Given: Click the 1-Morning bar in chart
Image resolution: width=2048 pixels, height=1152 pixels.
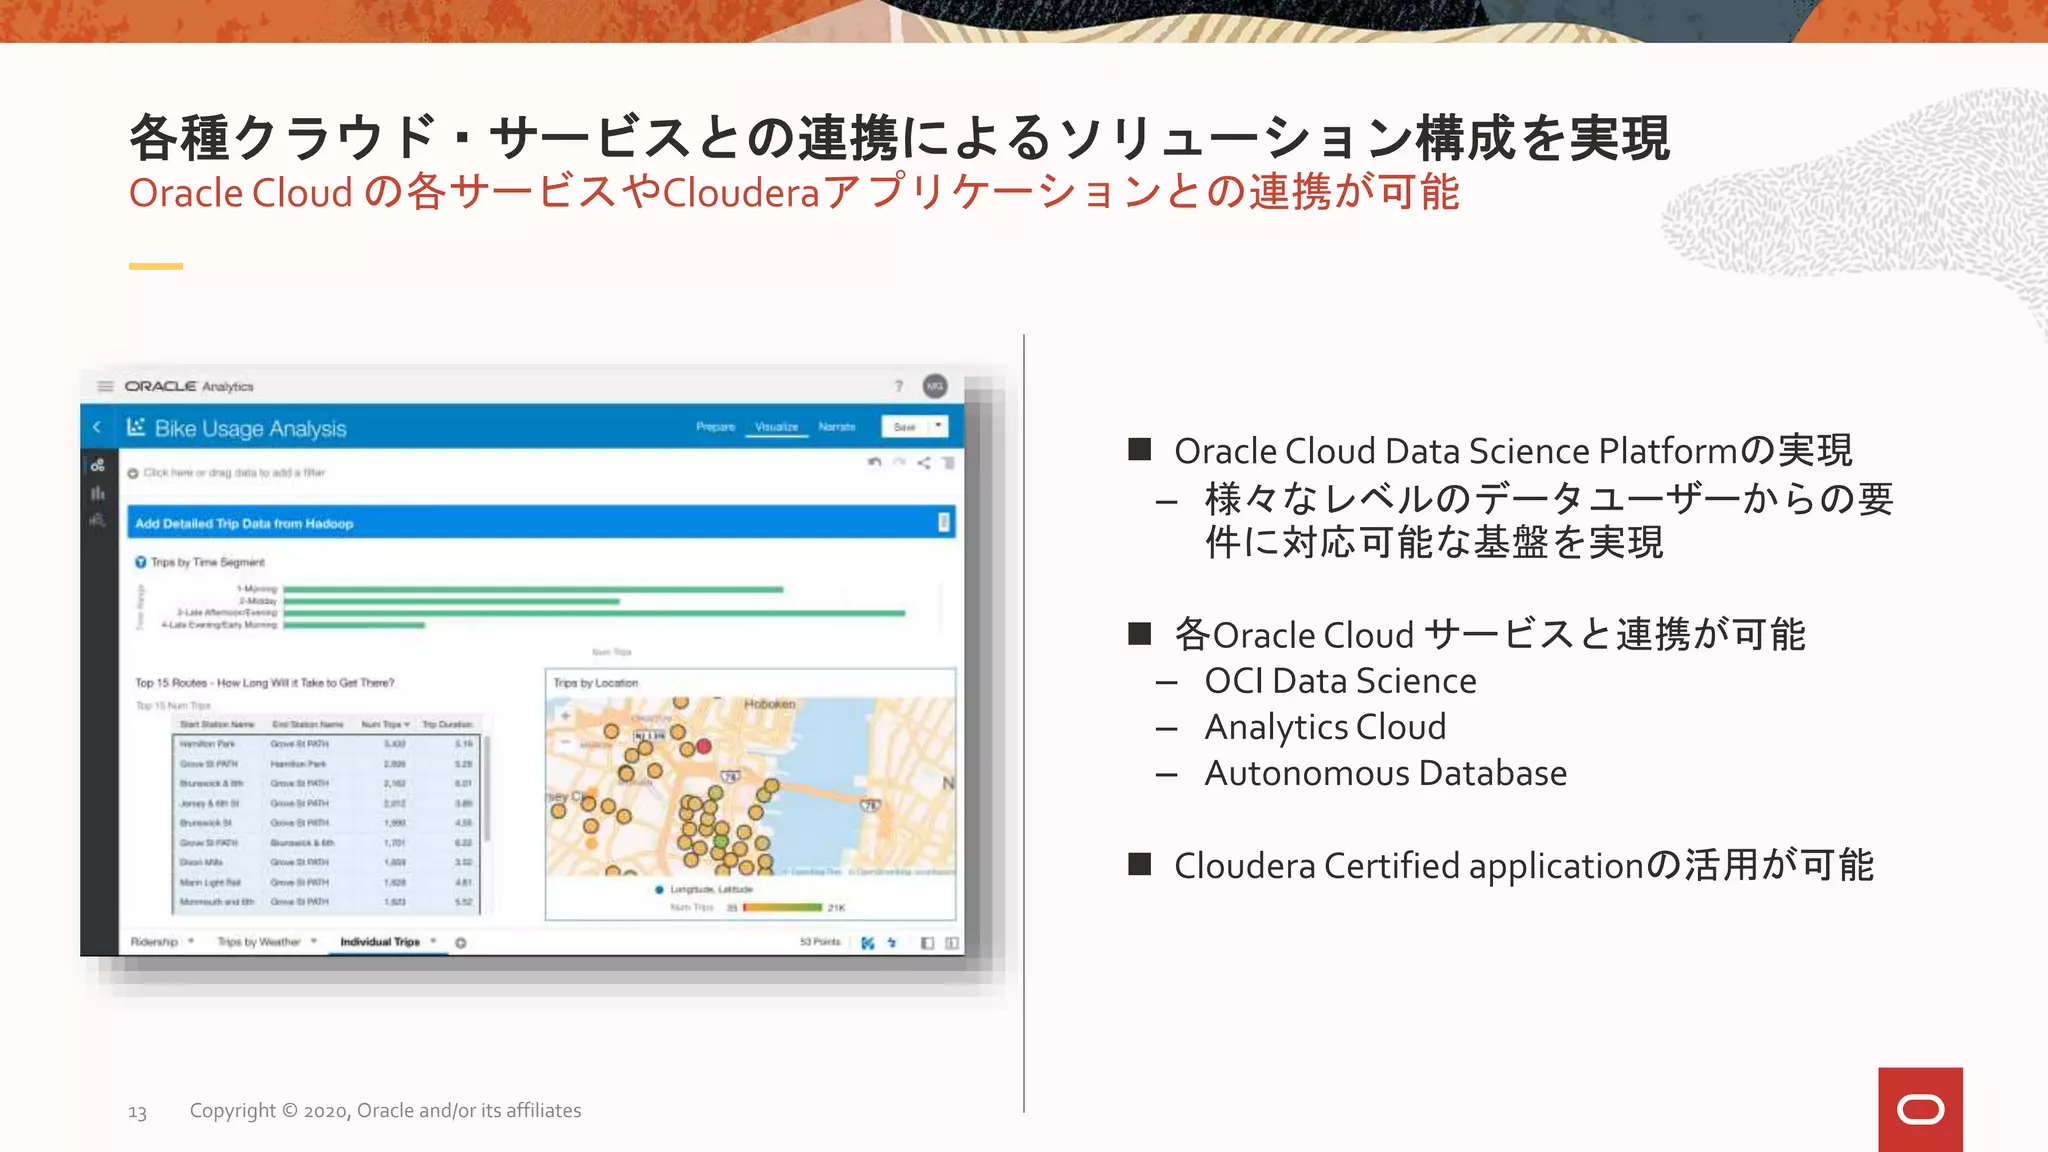Looking at the screenshot, I should 533,589.
